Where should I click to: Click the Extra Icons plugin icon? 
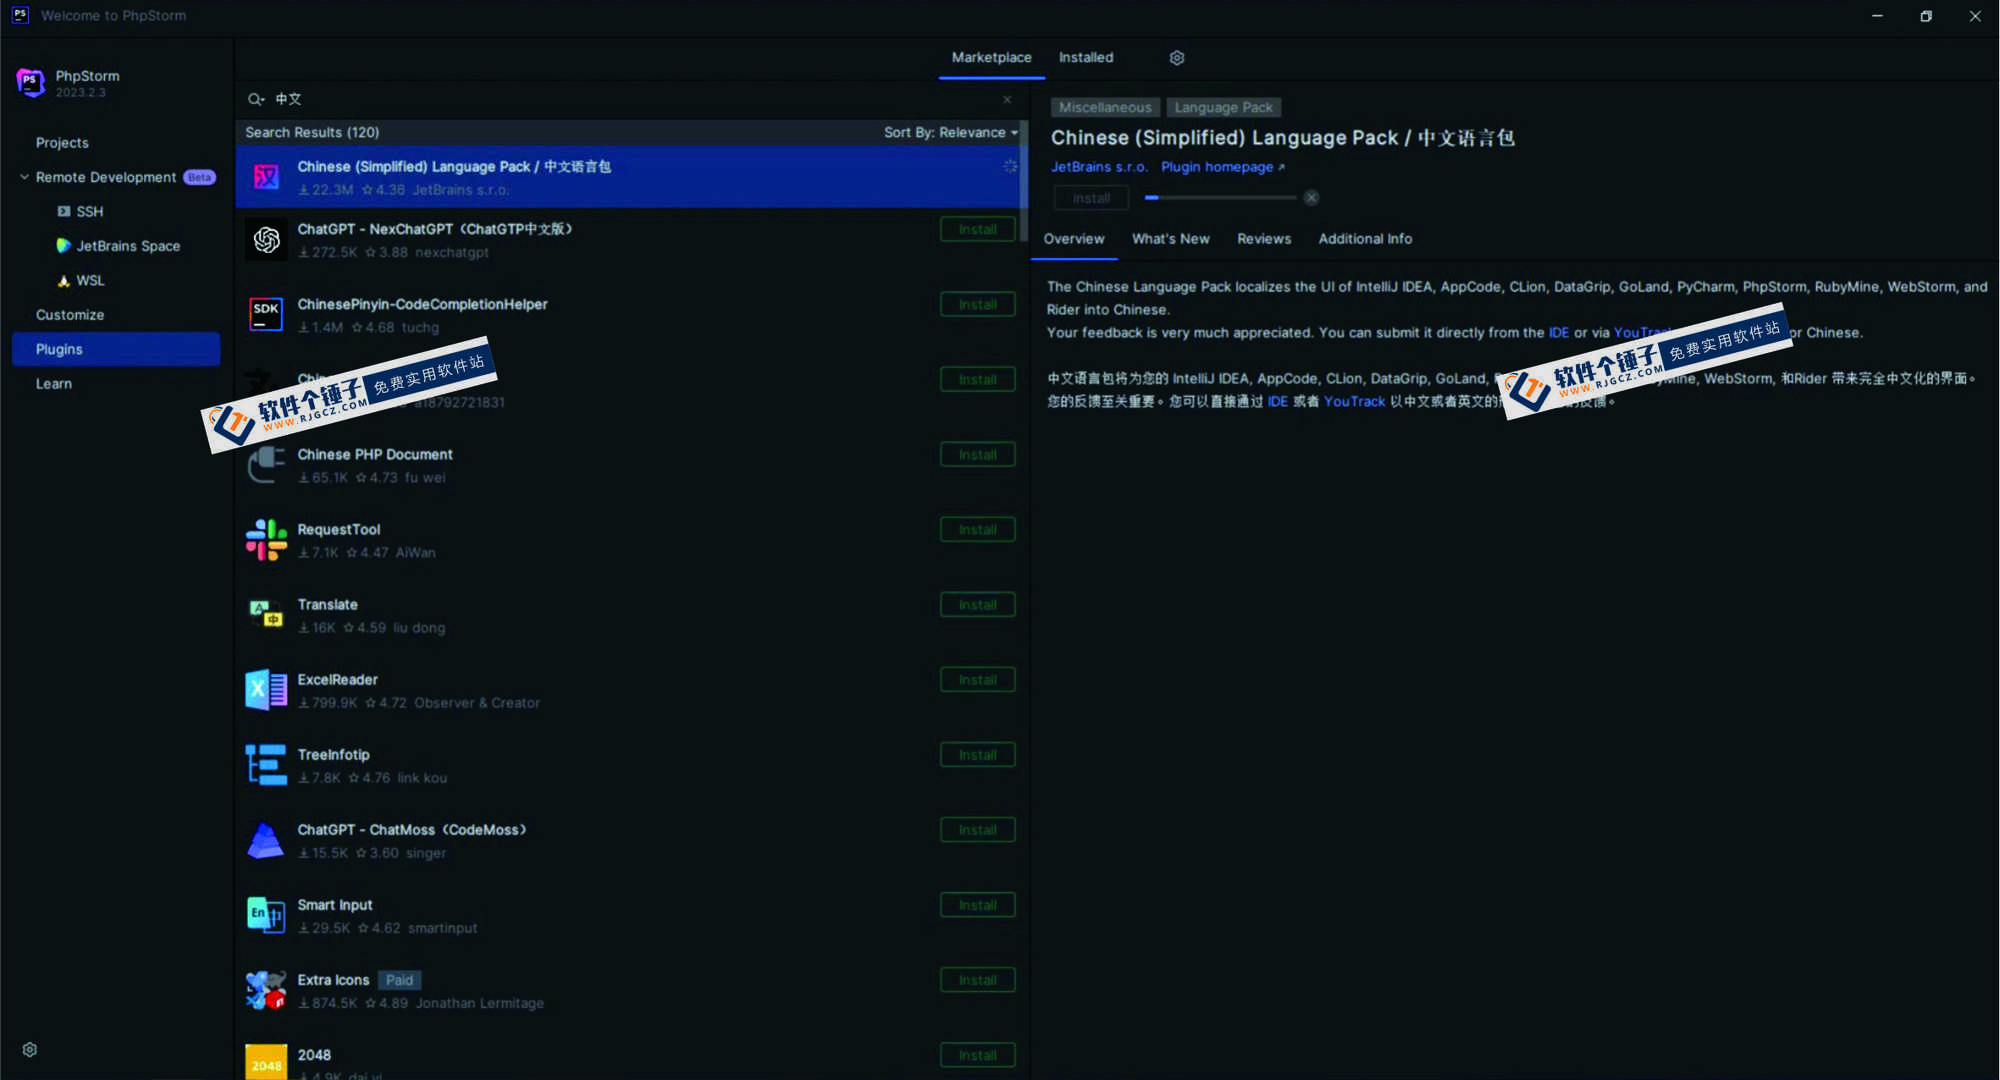point(266,990)
